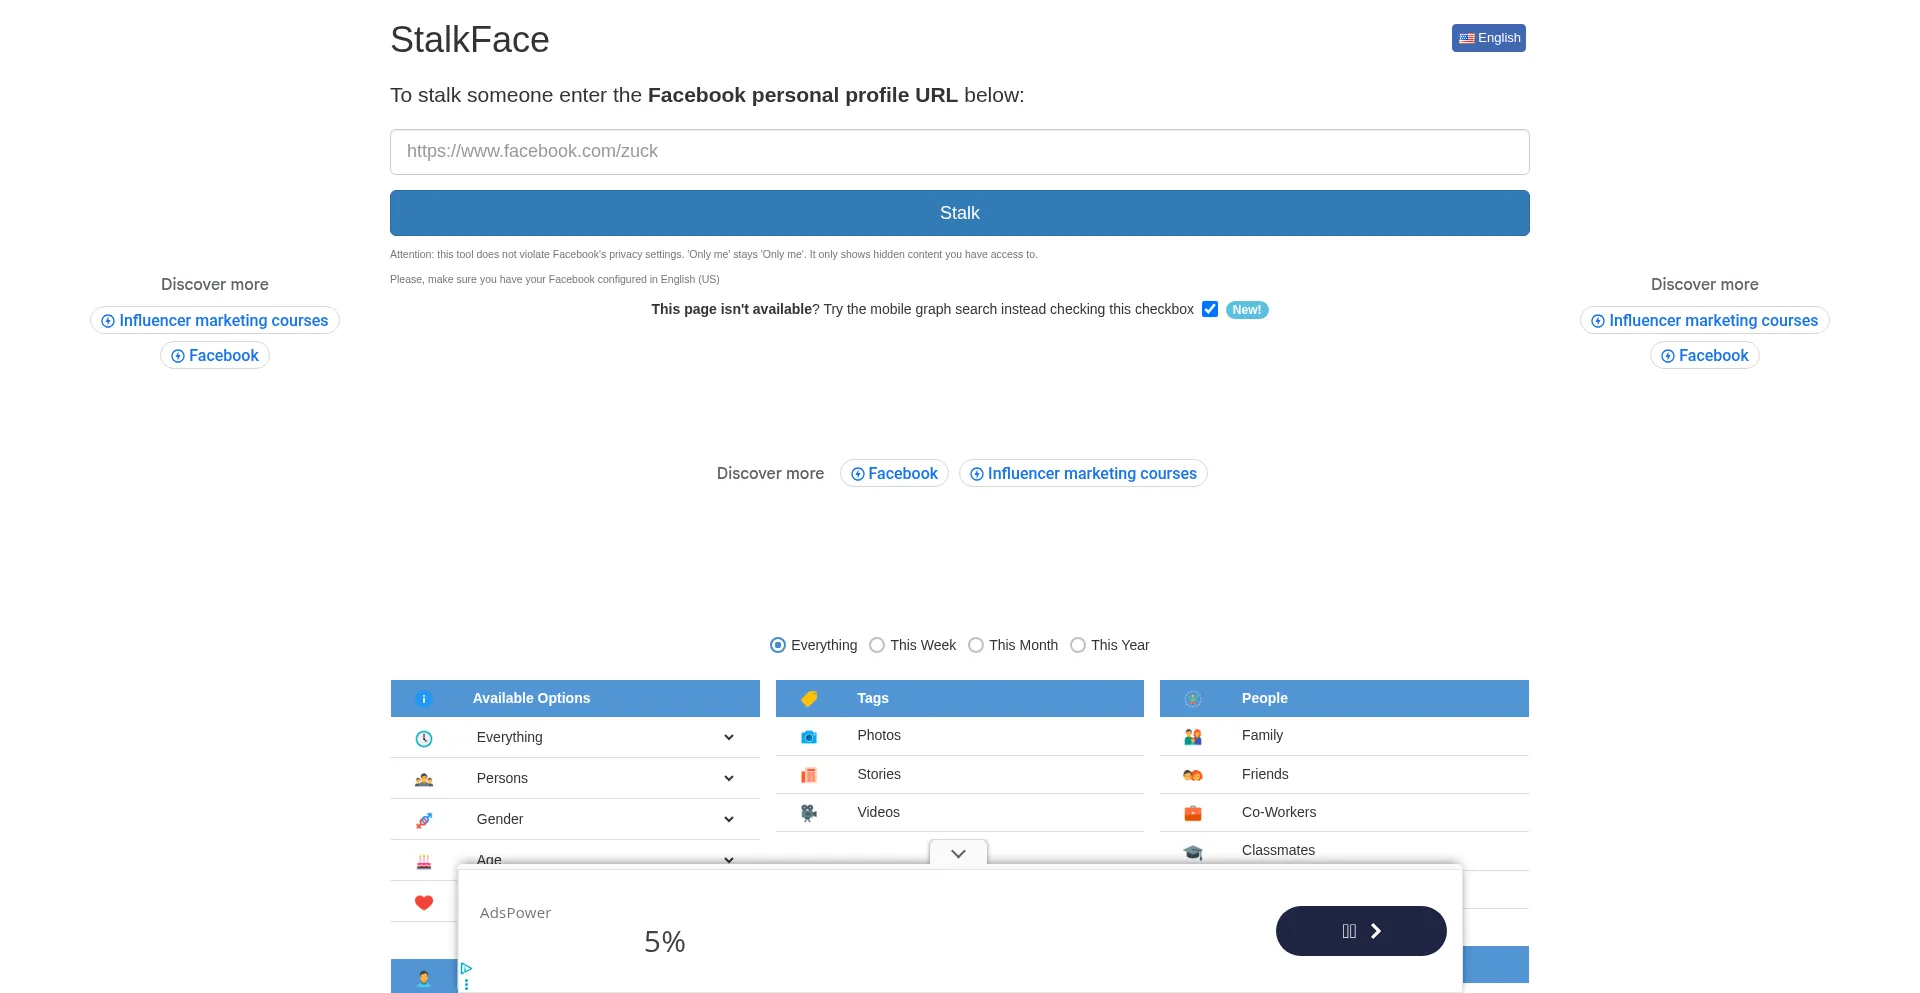Screen dimensions: 1920x993
Task: Uncheck the mobile graph search checkbox
Action: pyautogui.click(x=1210, y=309)
